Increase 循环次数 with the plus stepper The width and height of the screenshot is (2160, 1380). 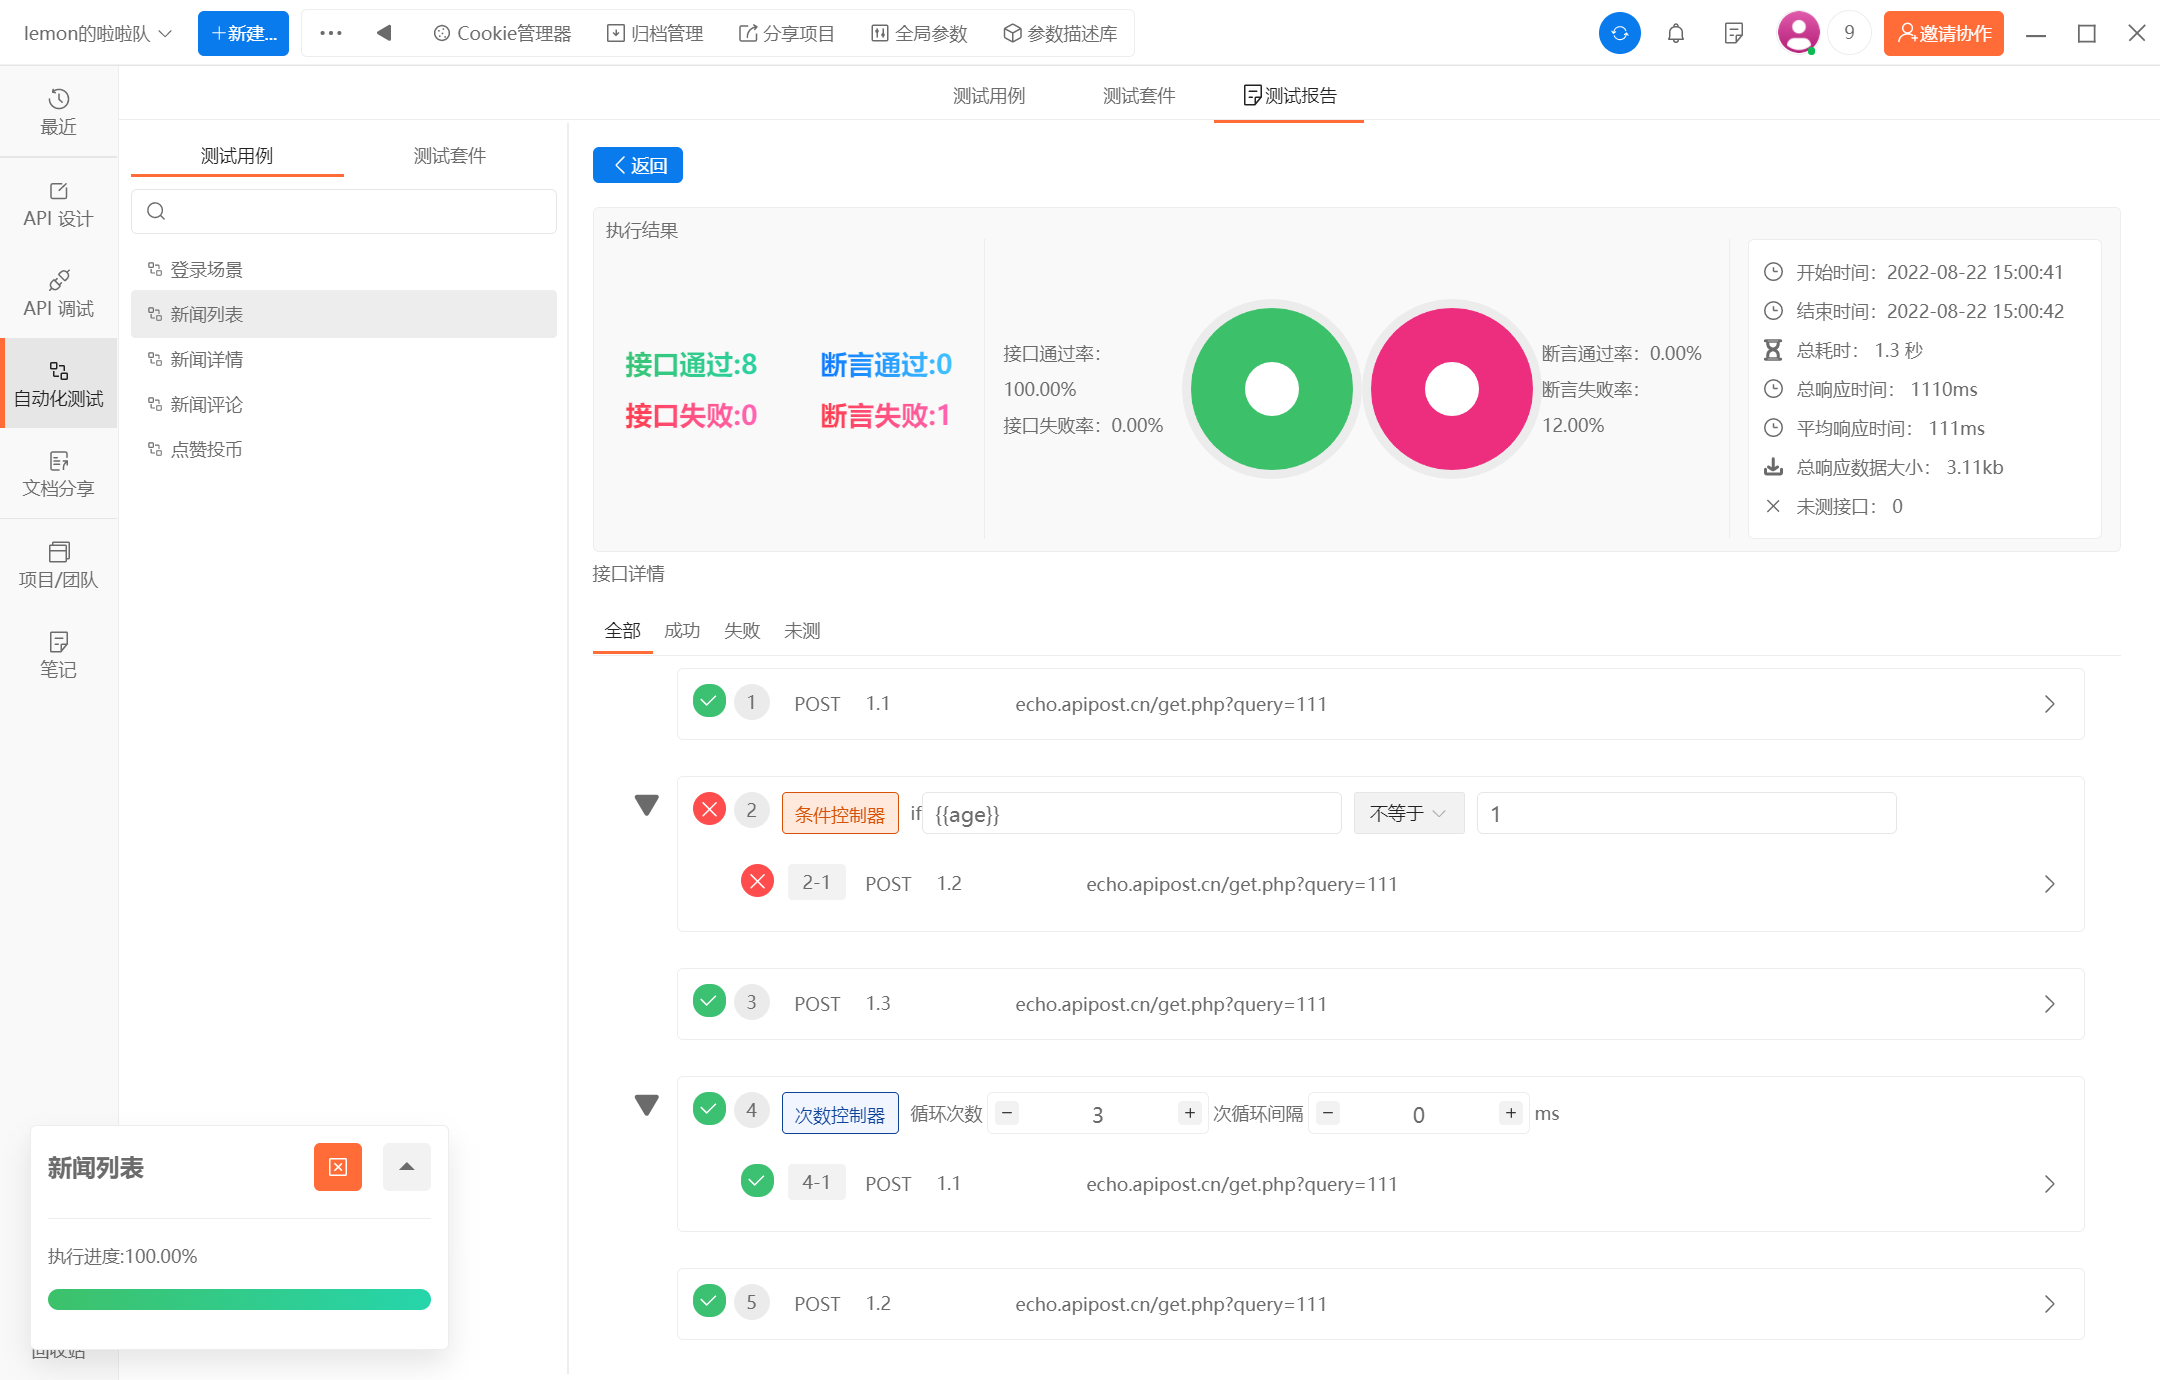(1189, 1113)
